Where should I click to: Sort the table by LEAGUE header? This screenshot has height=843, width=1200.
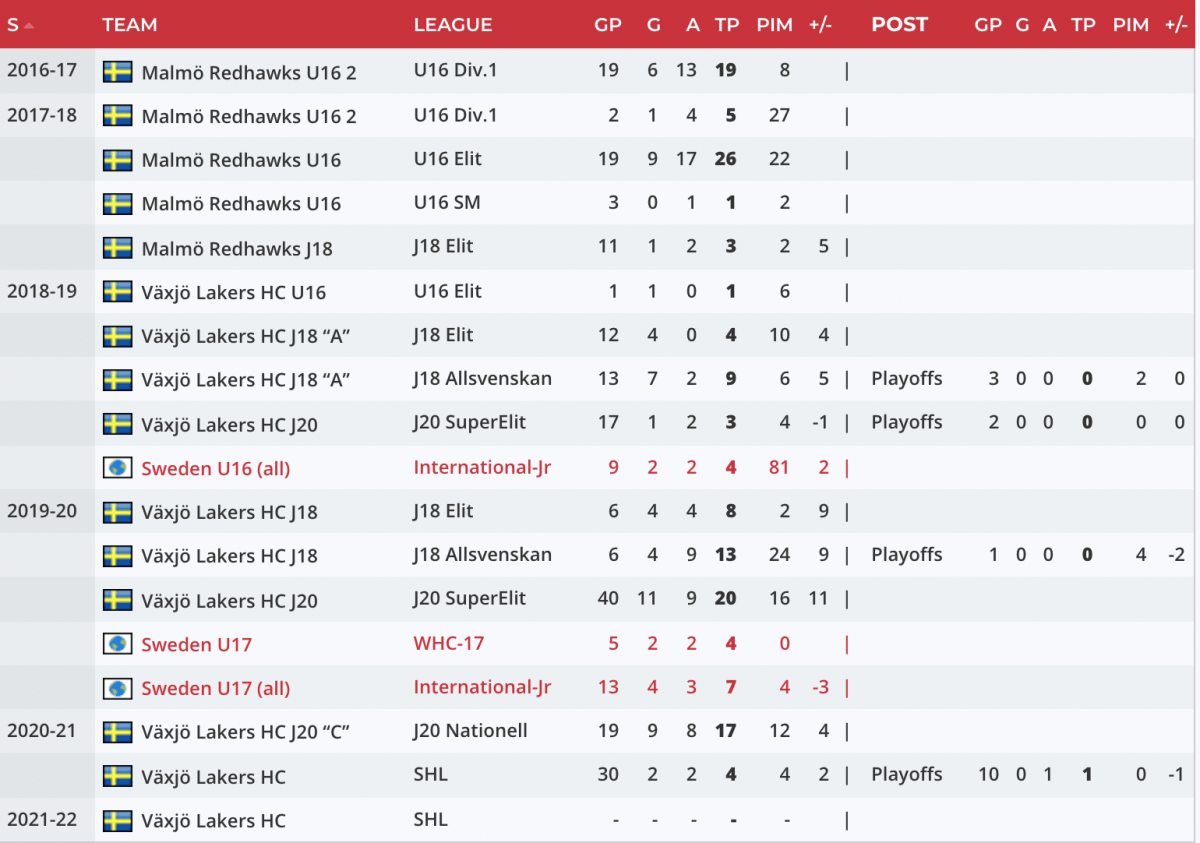[453, 25]
